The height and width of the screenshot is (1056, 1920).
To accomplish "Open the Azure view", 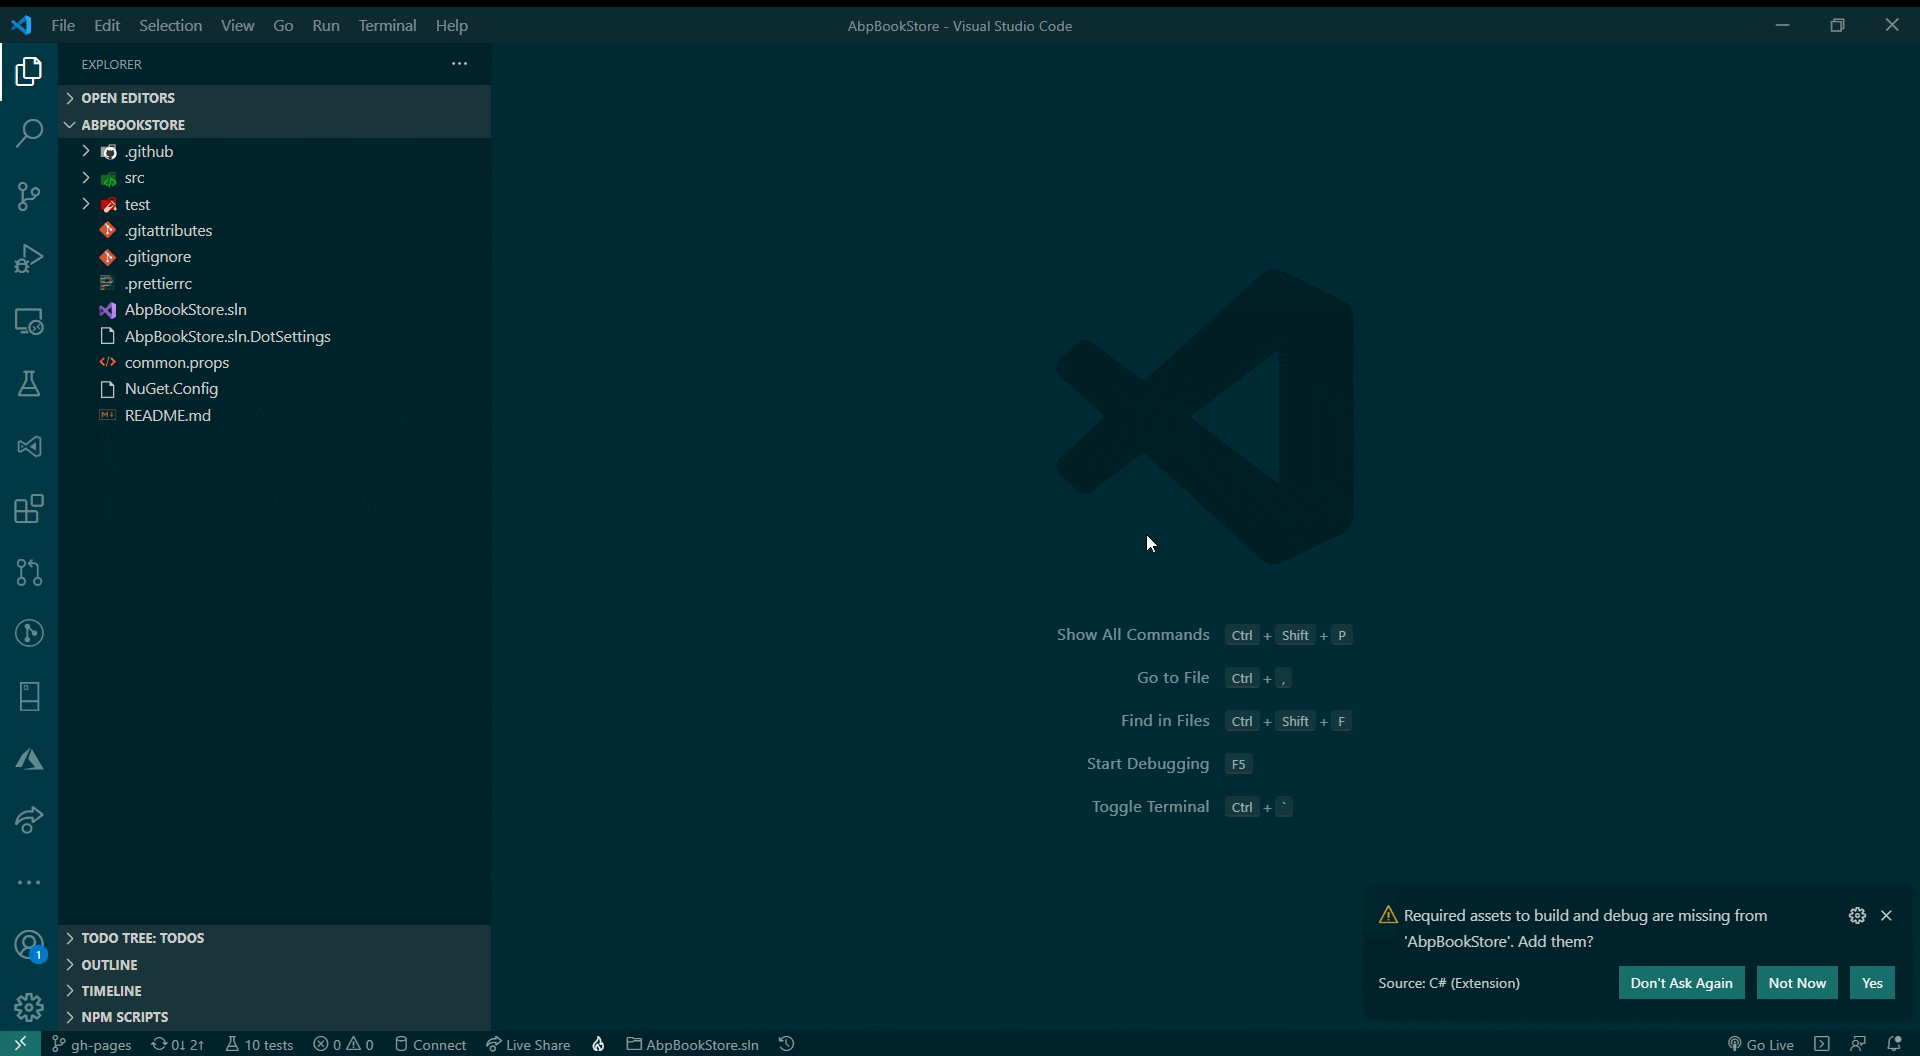I will (x=29, y=760).
